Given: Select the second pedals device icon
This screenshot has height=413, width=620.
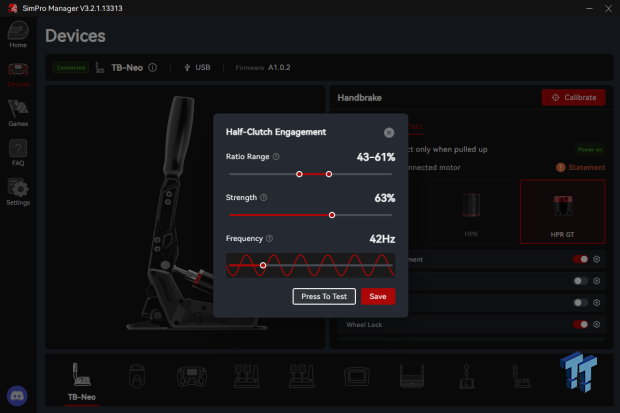Looking at the screenshot, I should 302,376.
